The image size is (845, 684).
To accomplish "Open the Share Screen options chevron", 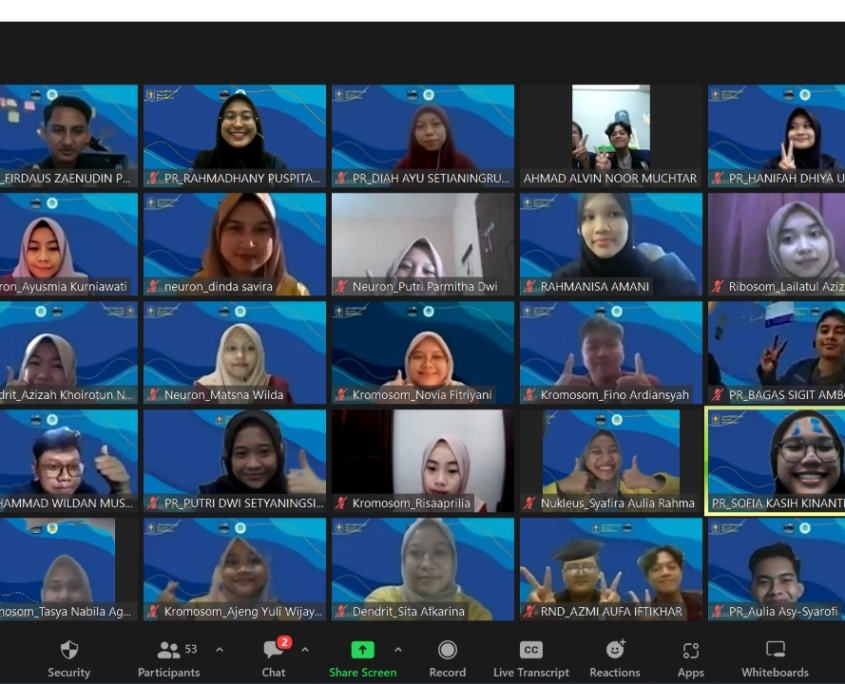I will tap(398, 648).
